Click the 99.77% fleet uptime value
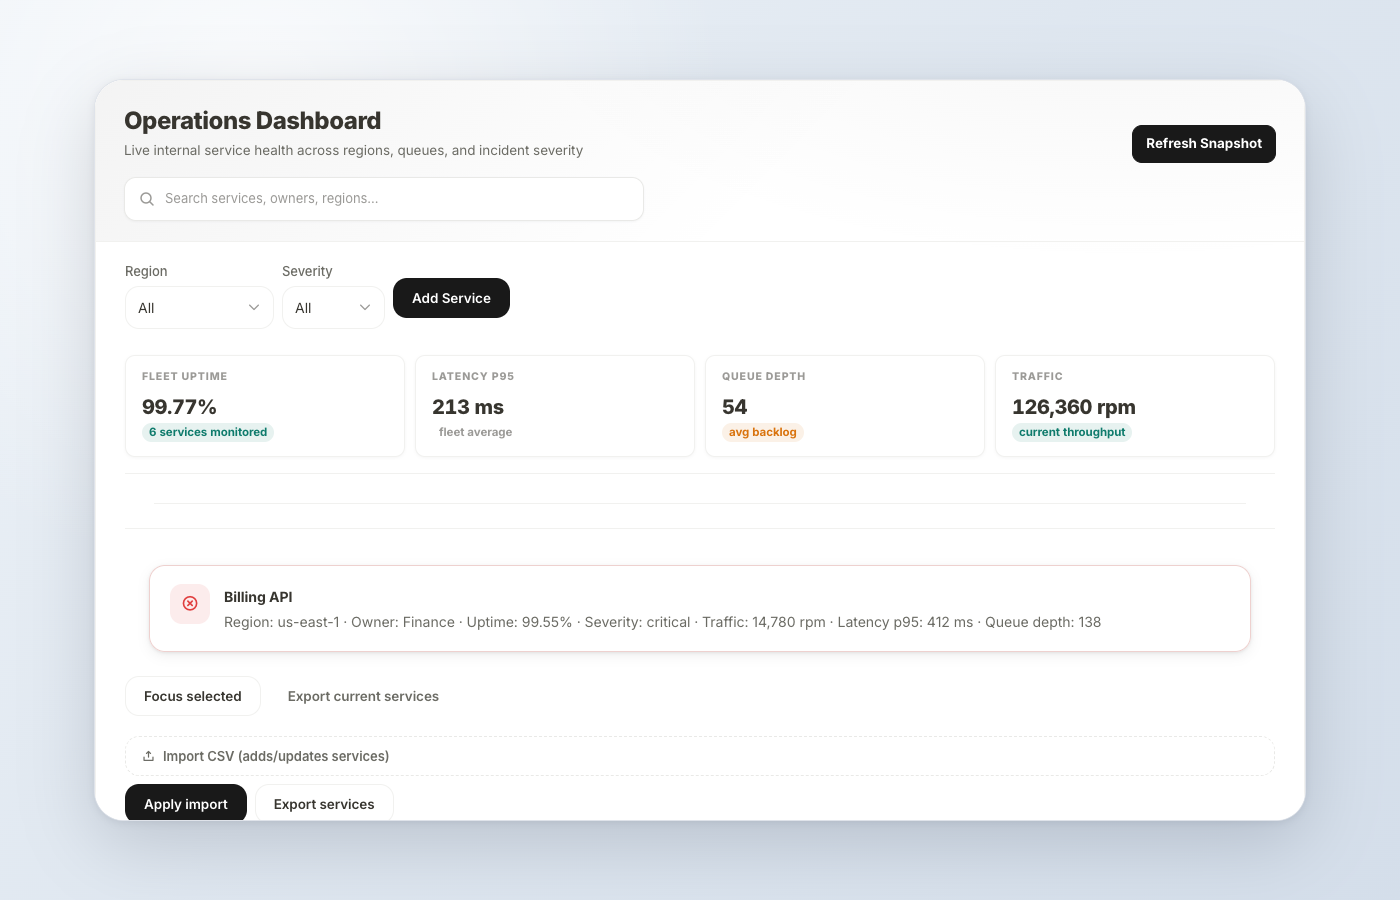This screenshot has height=900, width=1400. (x=179, y=407)
